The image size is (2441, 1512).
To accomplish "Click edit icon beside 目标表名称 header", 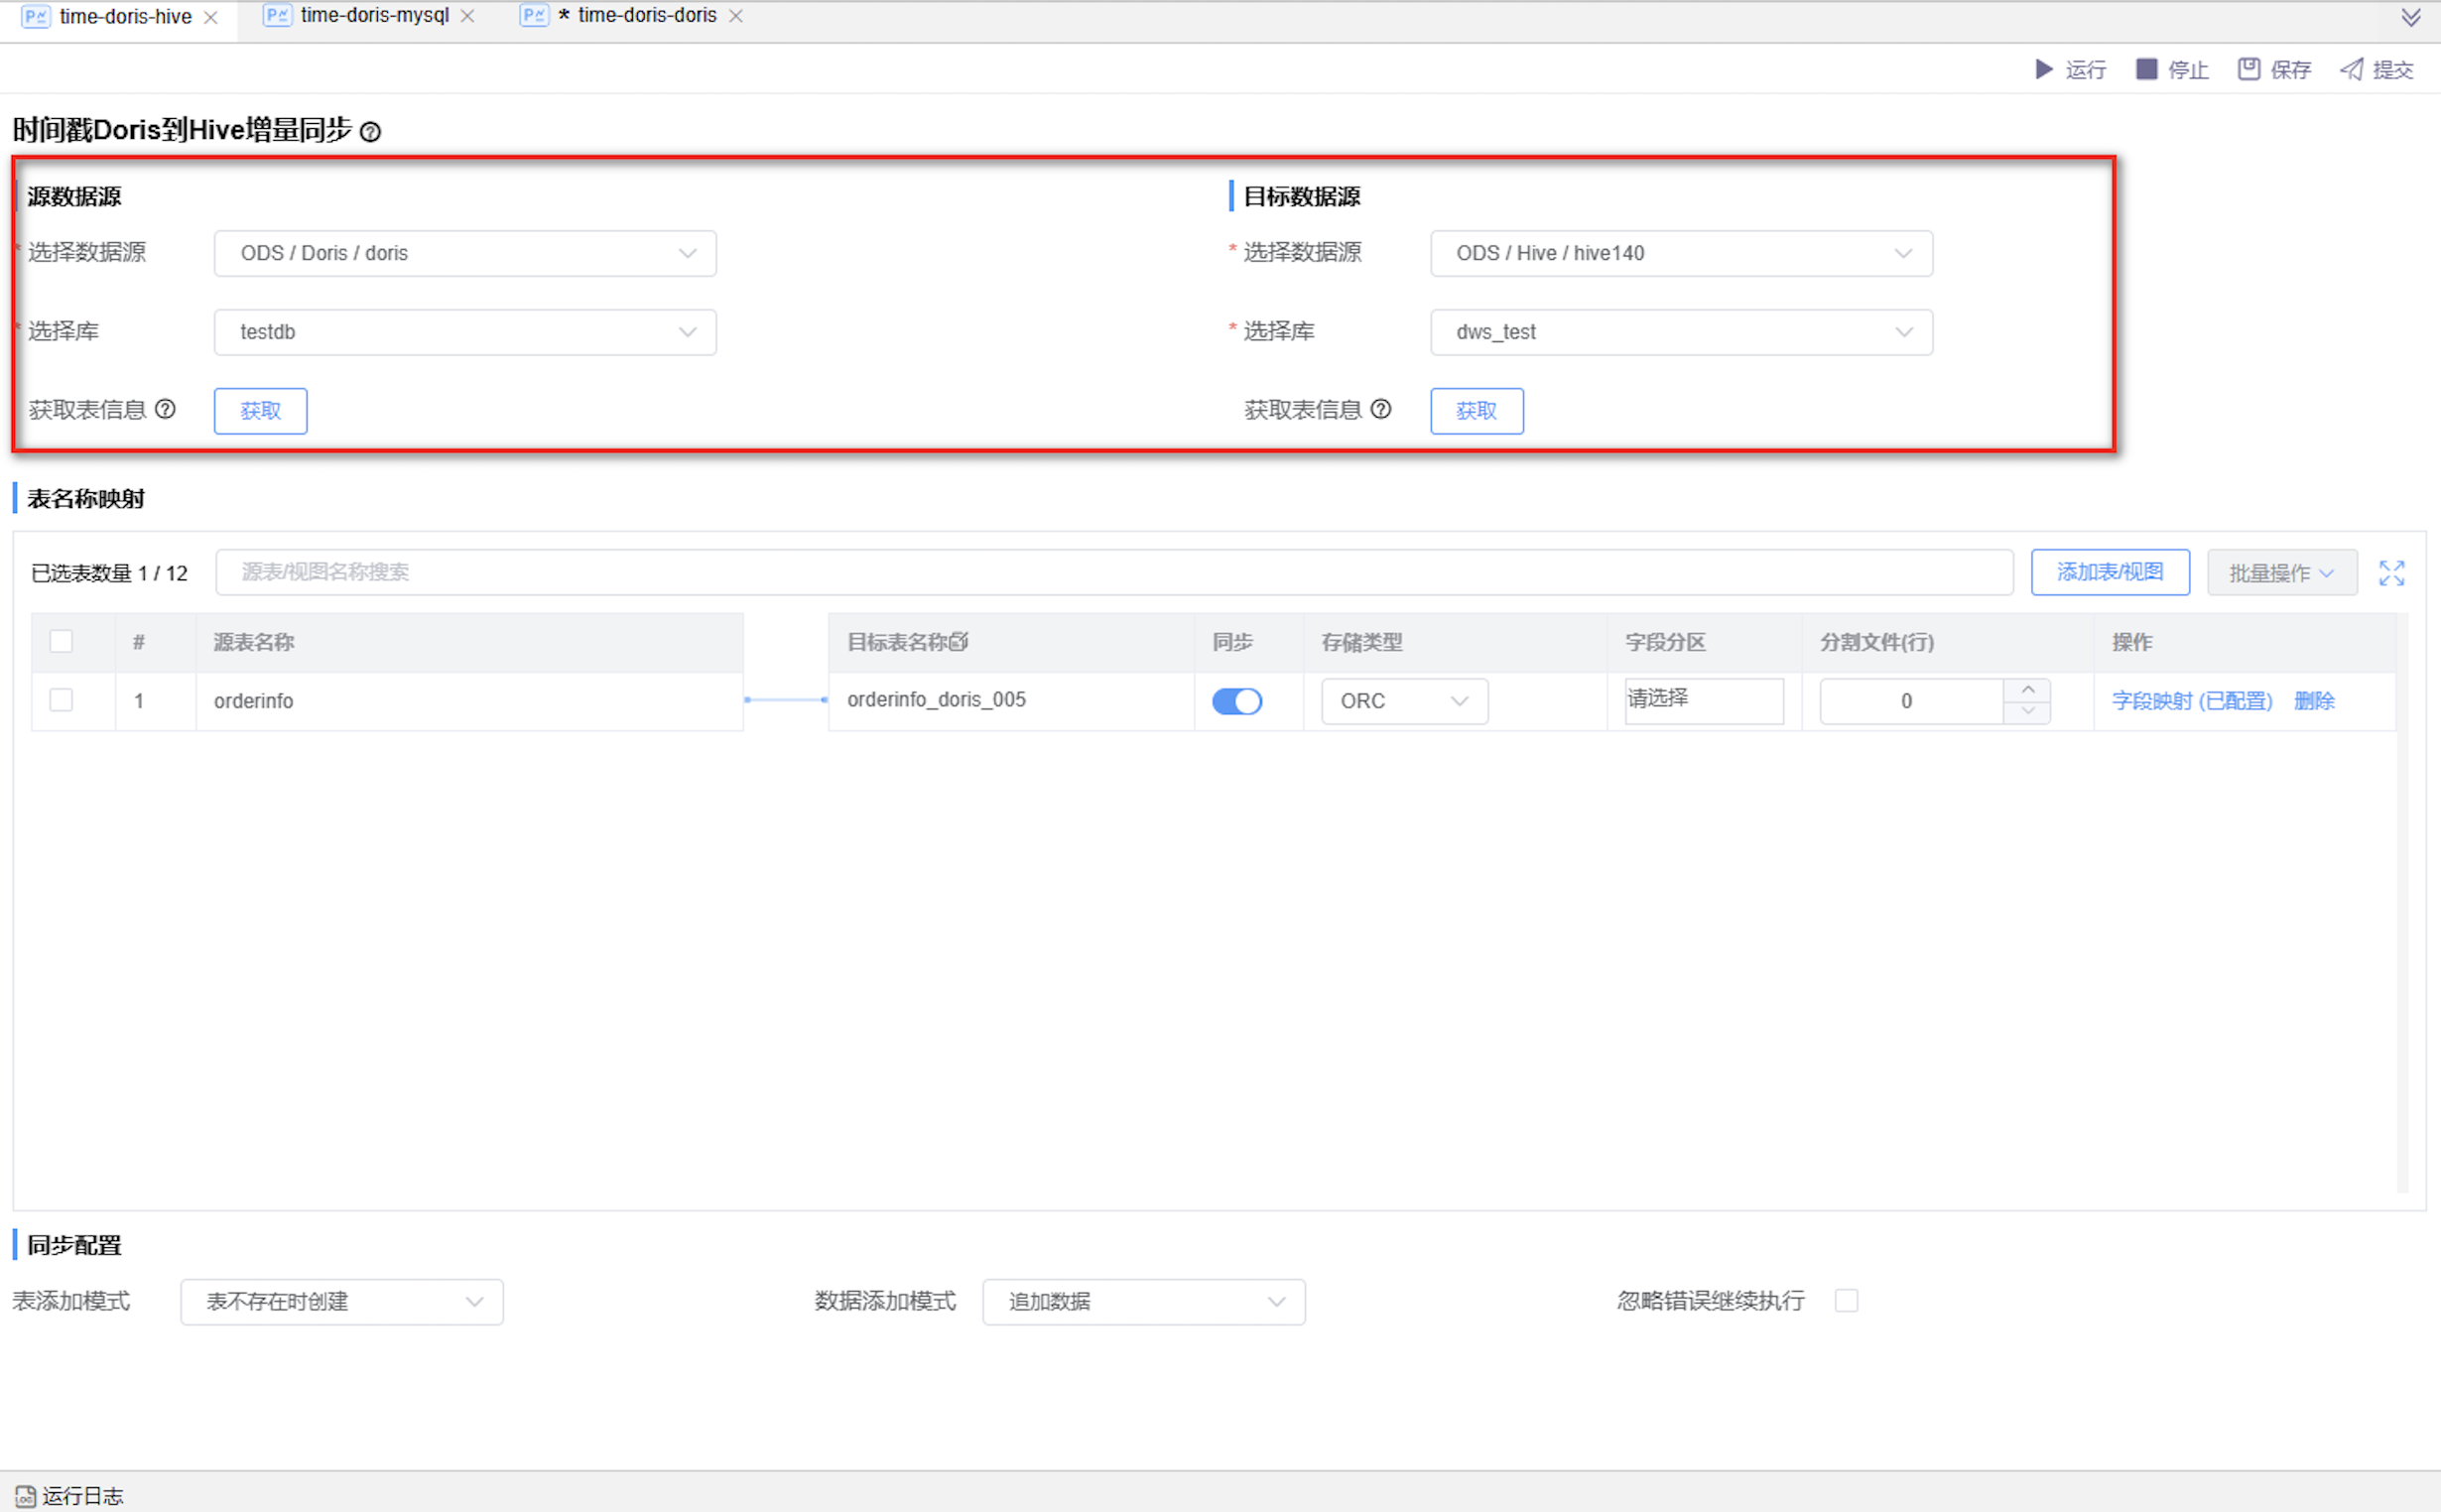I will coord(958,642).
